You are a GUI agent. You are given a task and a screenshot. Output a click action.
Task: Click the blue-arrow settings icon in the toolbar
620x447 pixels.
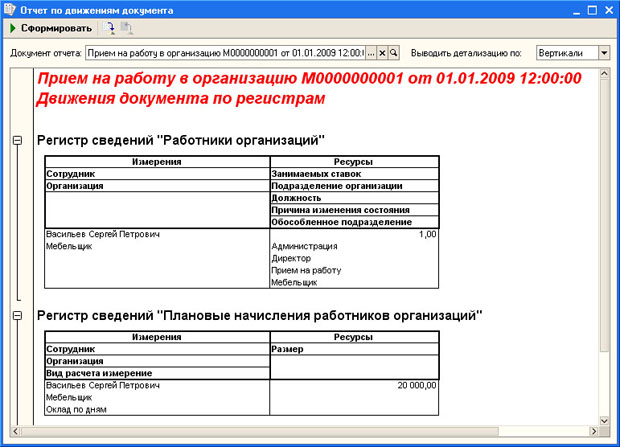(x=109, y=28)
